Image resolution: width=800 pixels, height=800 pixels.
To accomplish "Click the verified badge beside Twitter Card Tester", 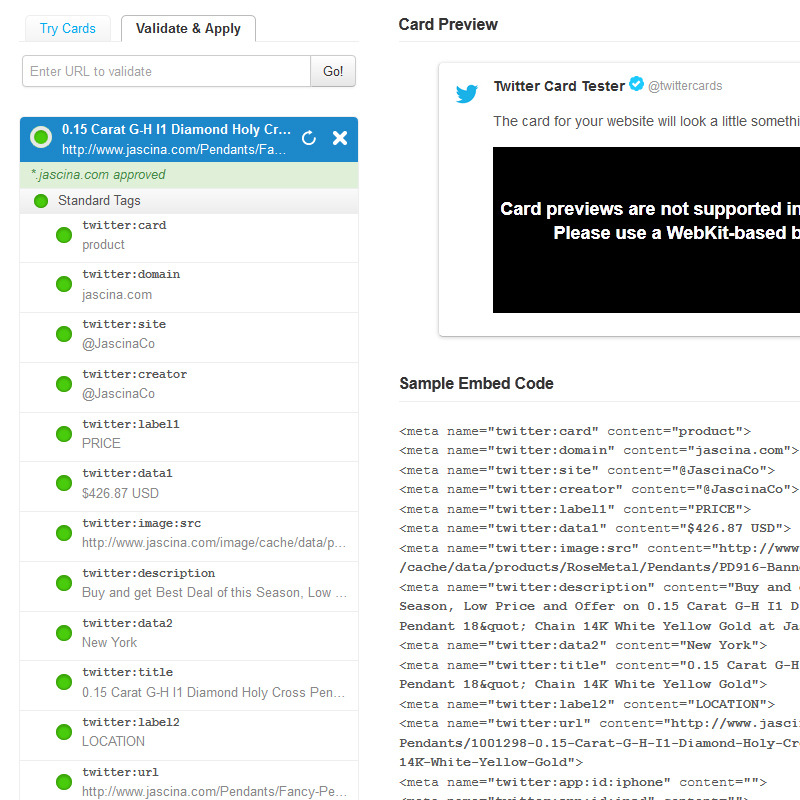I will 636,83.
